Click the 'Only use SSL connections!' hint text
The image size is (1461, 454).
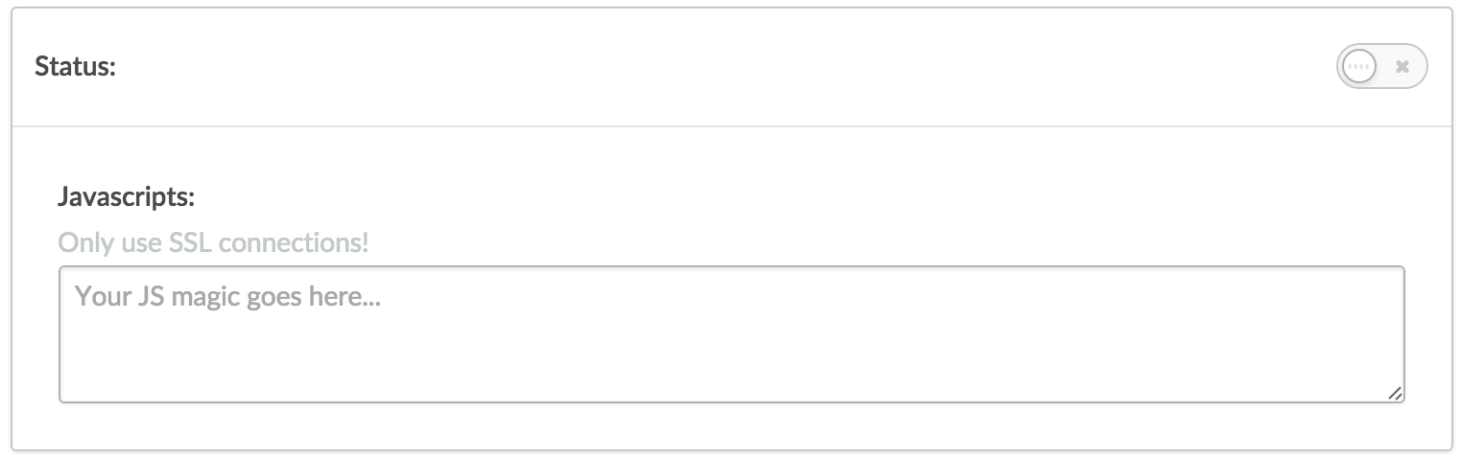coord(213,243)
